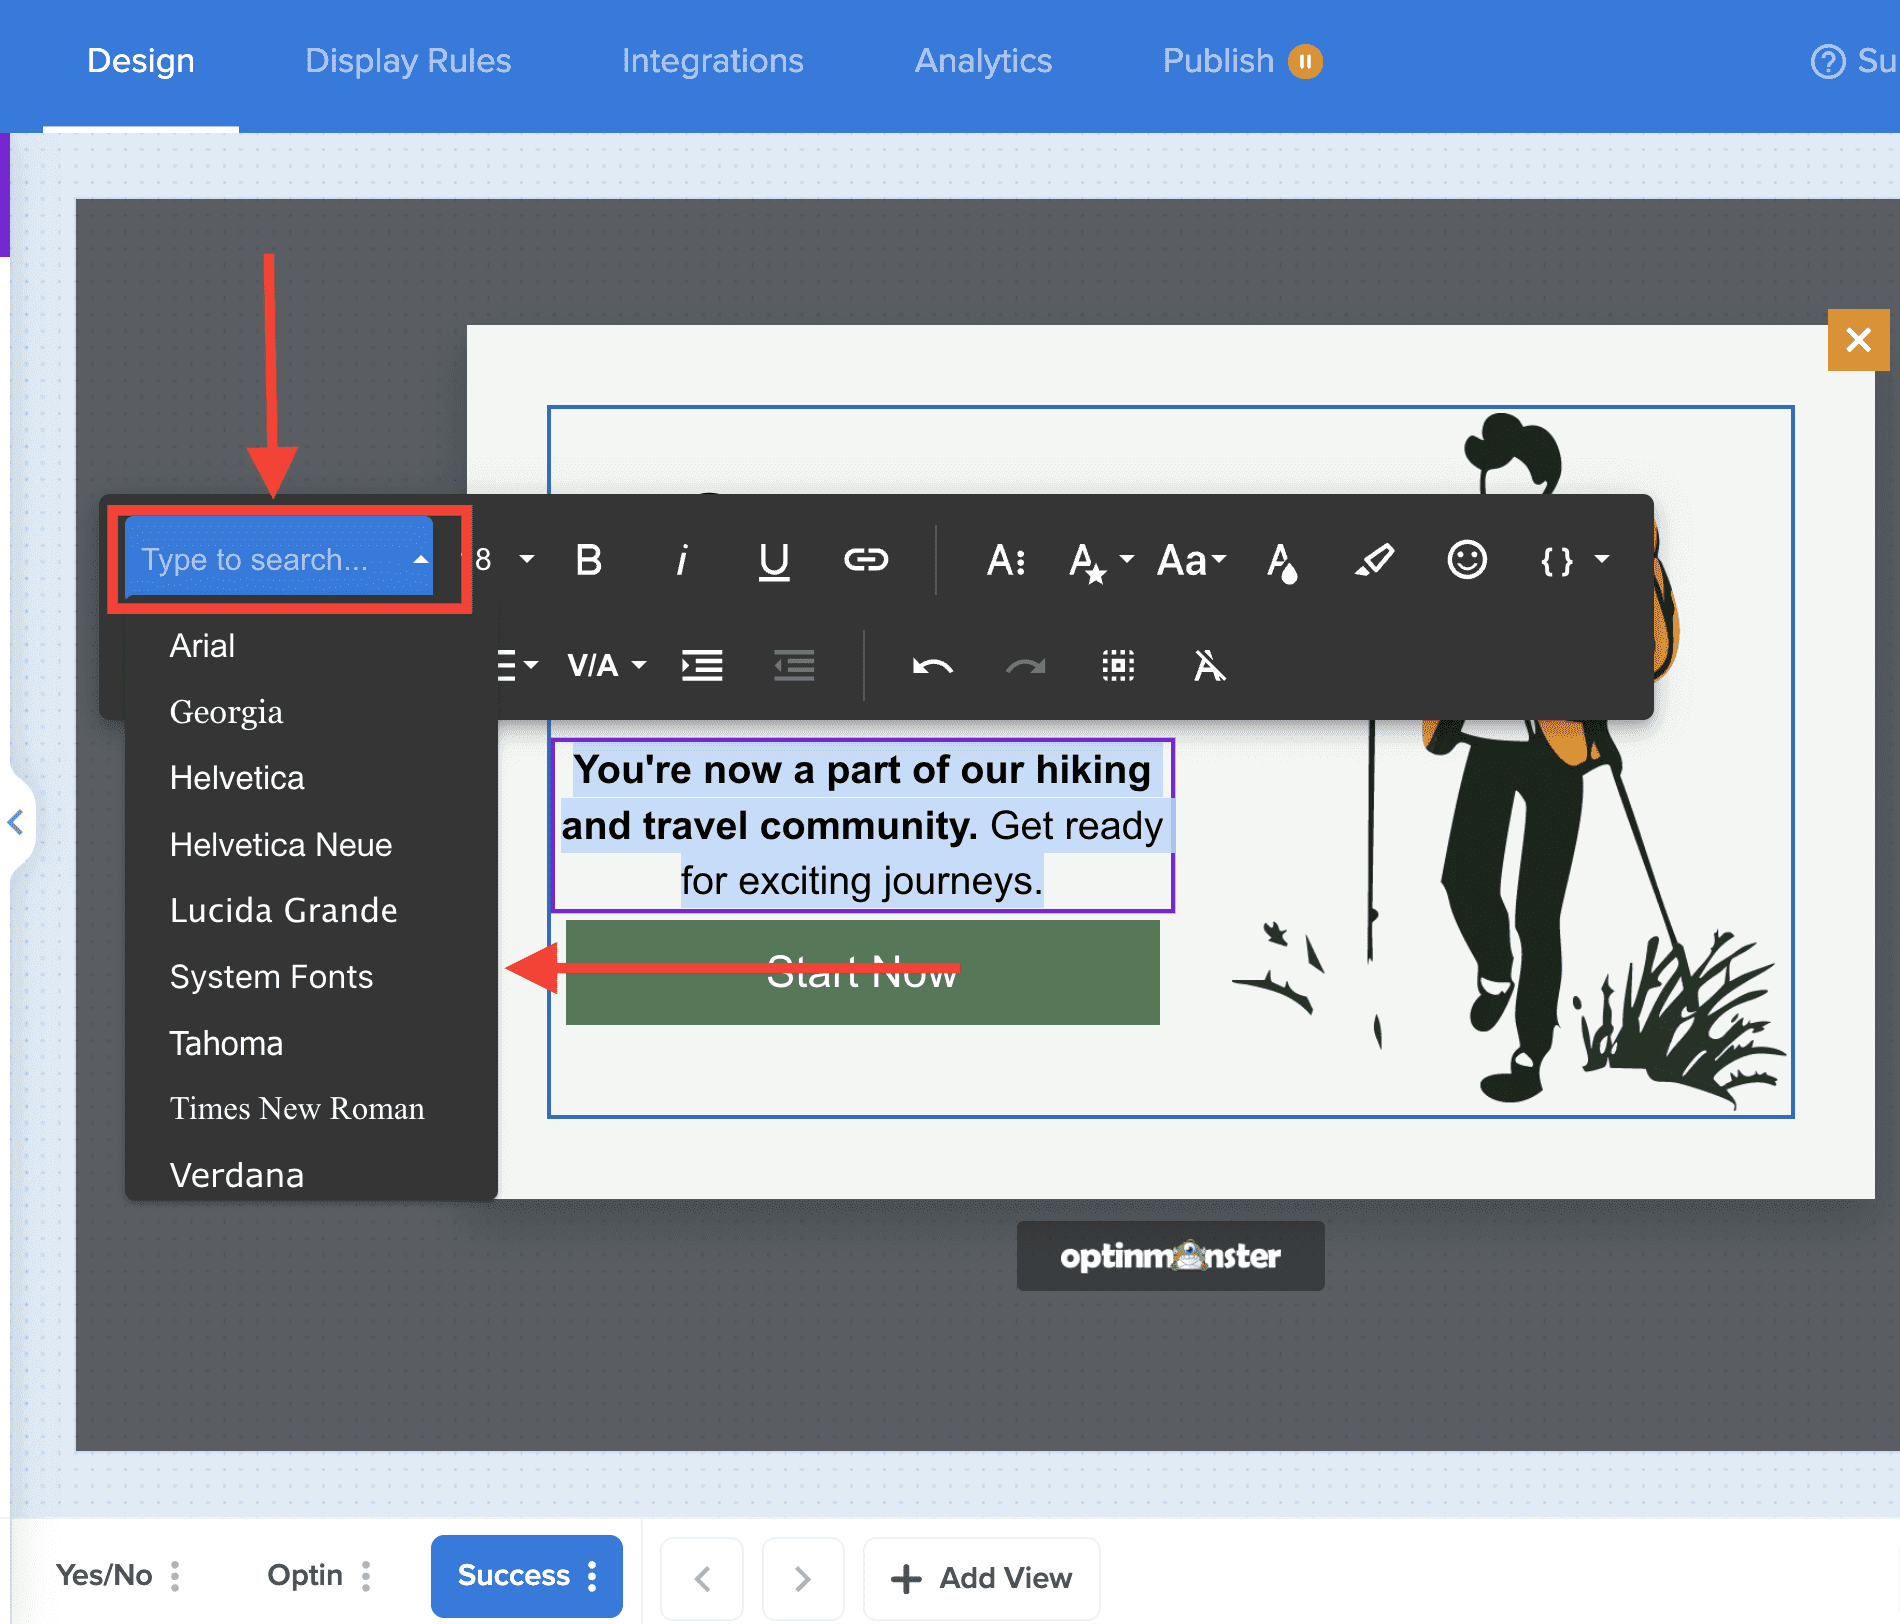The image size is (1900, 1624).
Task: Switch to the Display Rules tab
Action: [x=408, y=61]
